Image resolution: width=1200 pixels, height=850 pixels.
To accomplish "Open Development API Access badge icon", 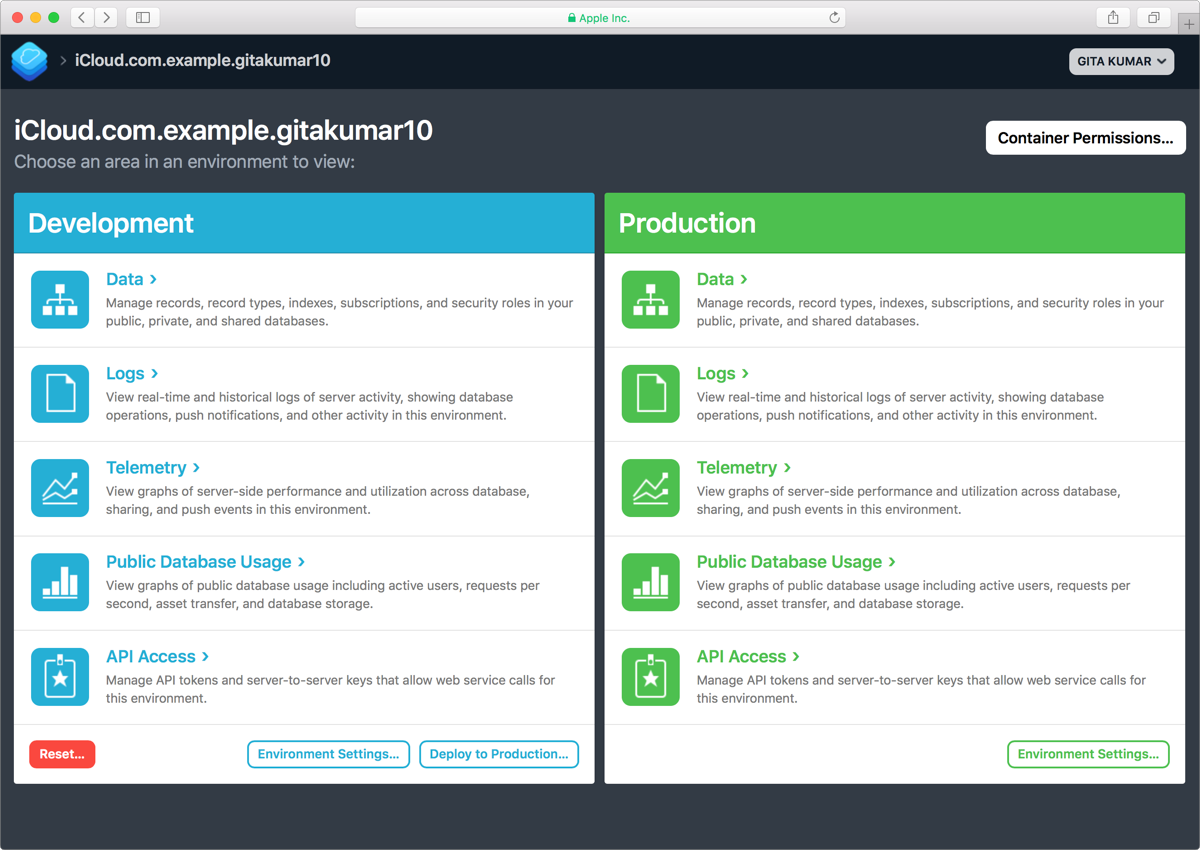I will 60,677.
